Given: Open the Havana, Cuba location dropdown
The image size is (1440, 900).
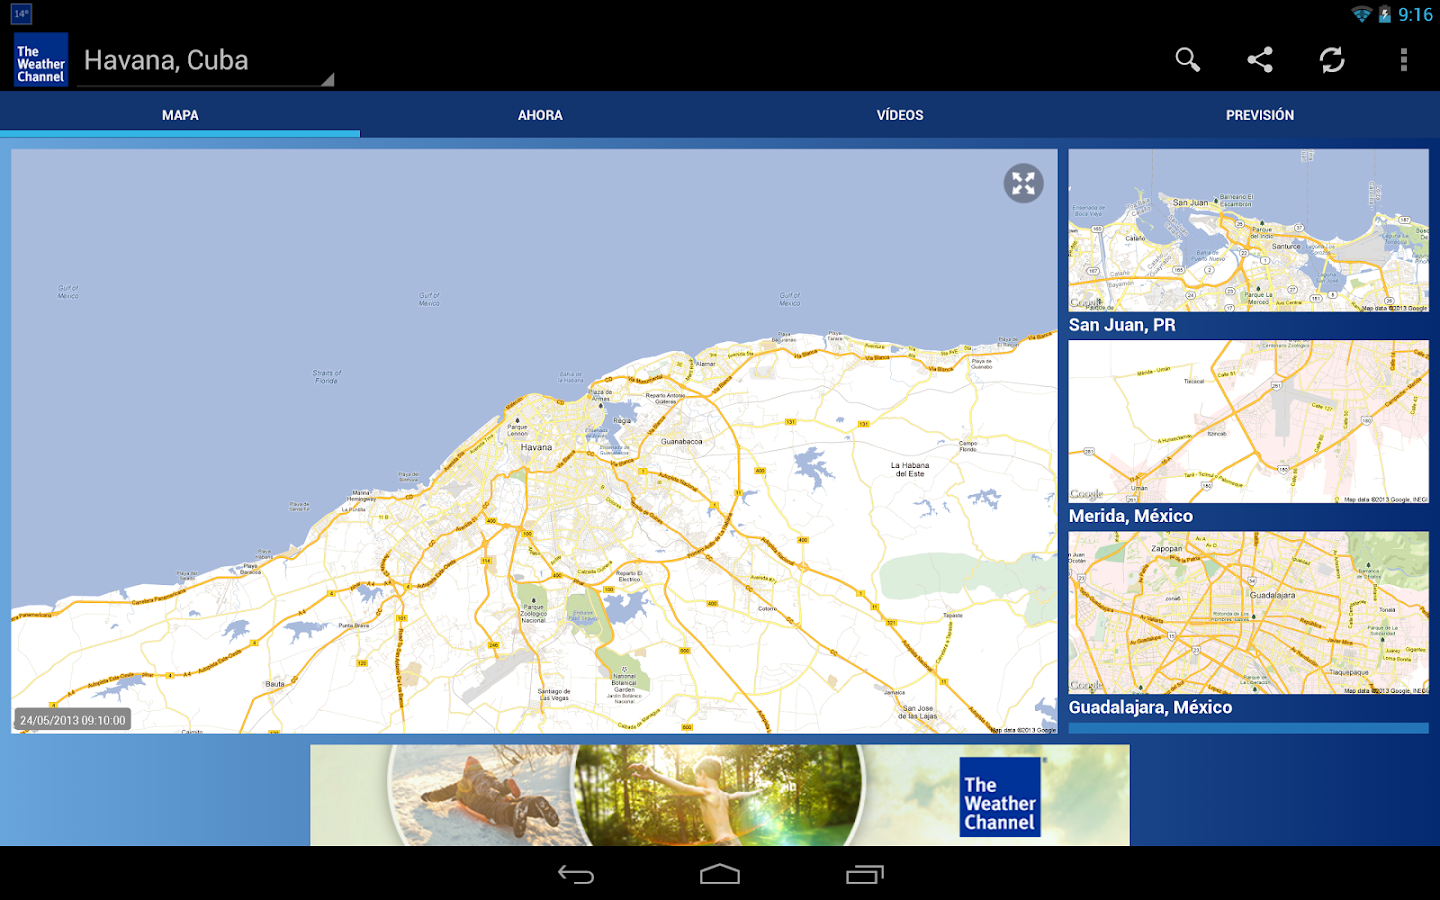Looking at the screenshot, I should coord(205,62).
